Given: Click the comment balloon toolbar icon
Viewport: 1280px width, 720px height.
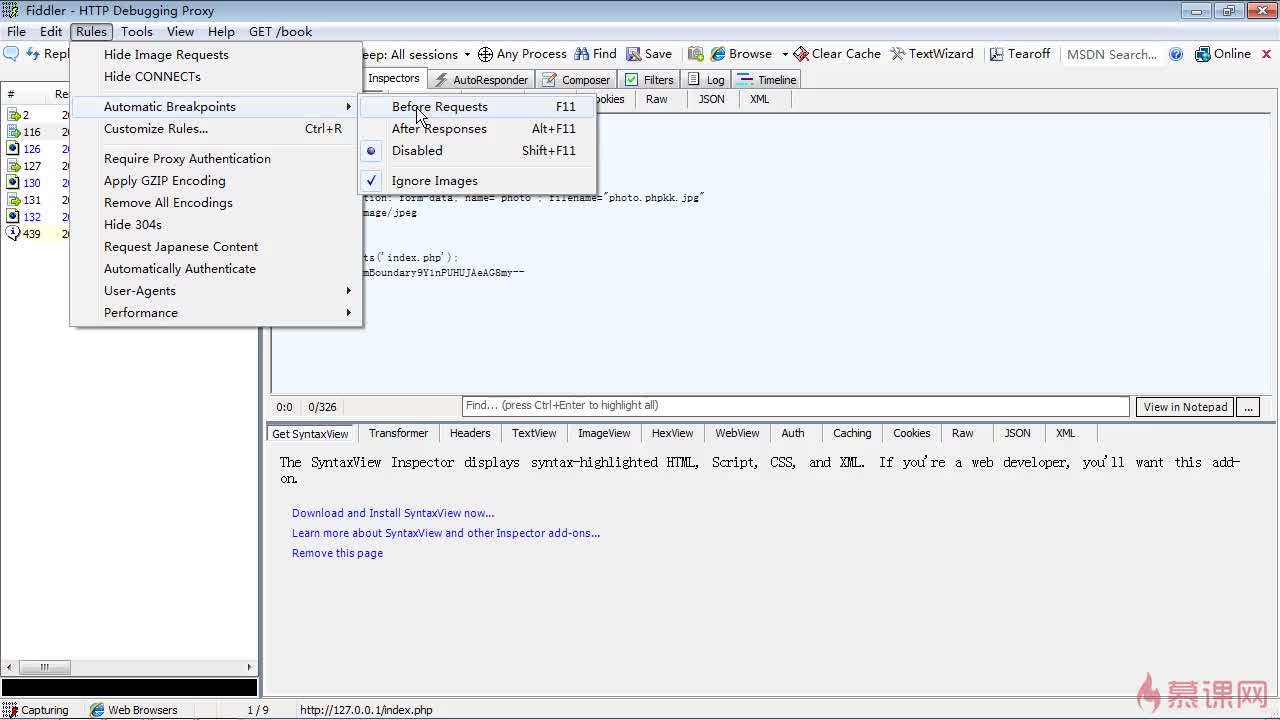Looking at the screenshot, I should (12, 54).
